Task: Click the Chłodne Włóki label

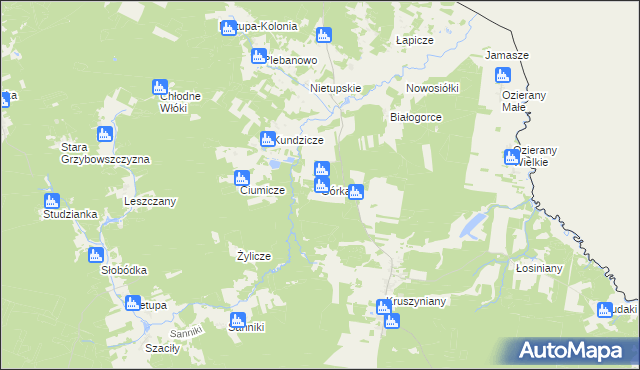Action: [x=180, y=102]
